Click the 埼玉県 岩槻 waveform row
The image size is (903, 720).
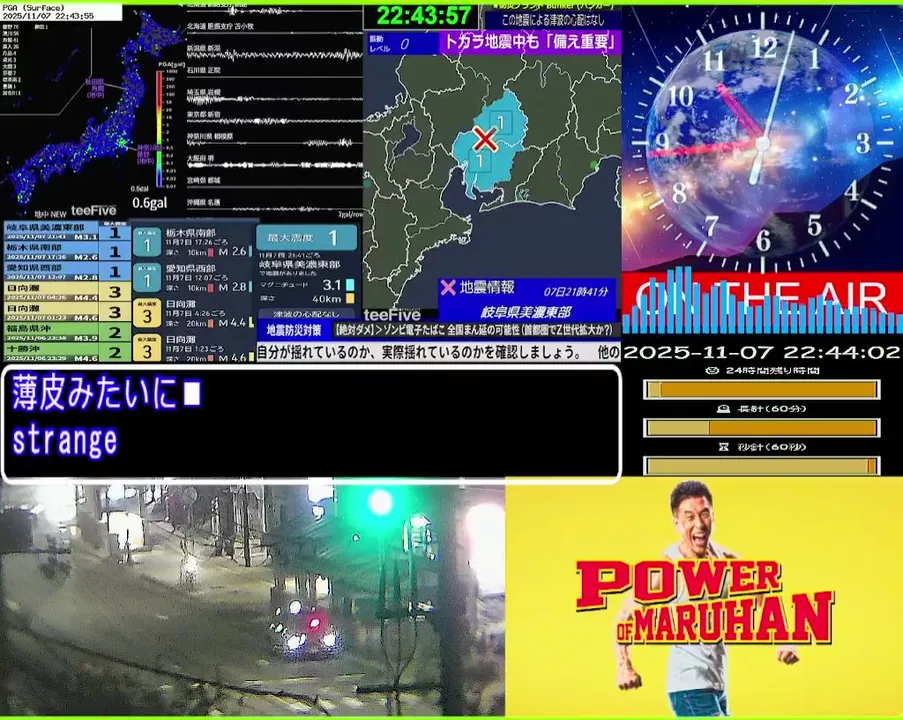(274, 96)
